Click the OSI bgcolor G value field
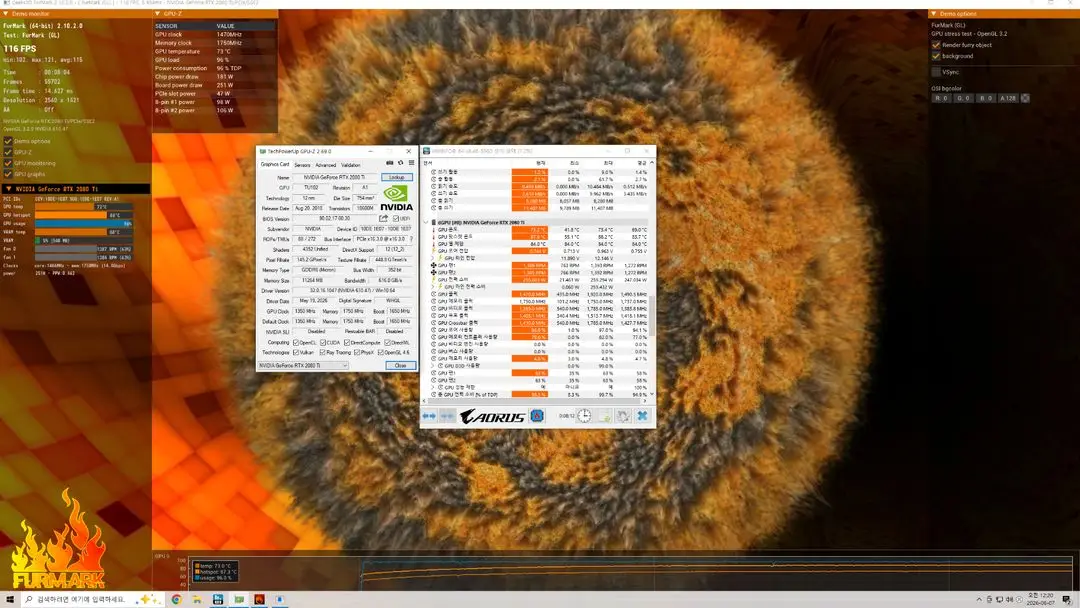This screenshot has width=1080, height=608. (x=963, y=98)
